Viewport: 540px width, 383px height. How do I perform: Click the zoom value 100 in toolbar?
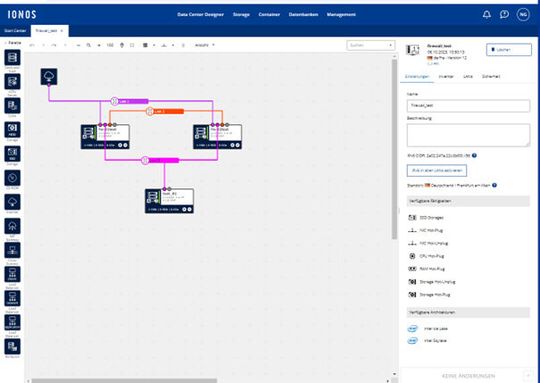tap(110, 45)
